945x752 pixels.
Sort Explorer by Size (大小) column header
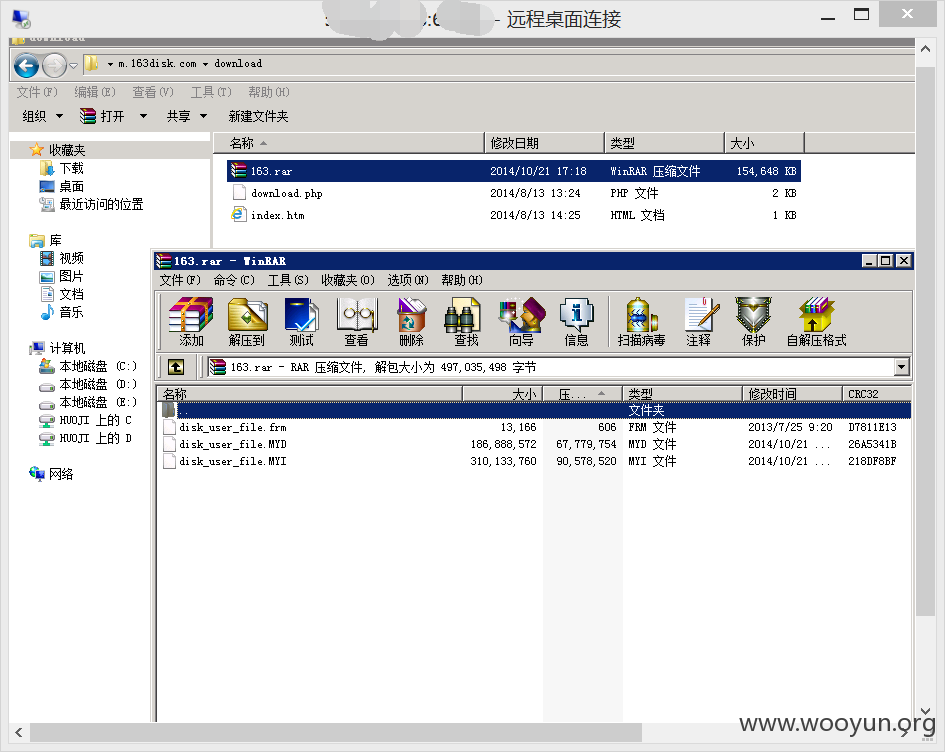pos(764,143)
